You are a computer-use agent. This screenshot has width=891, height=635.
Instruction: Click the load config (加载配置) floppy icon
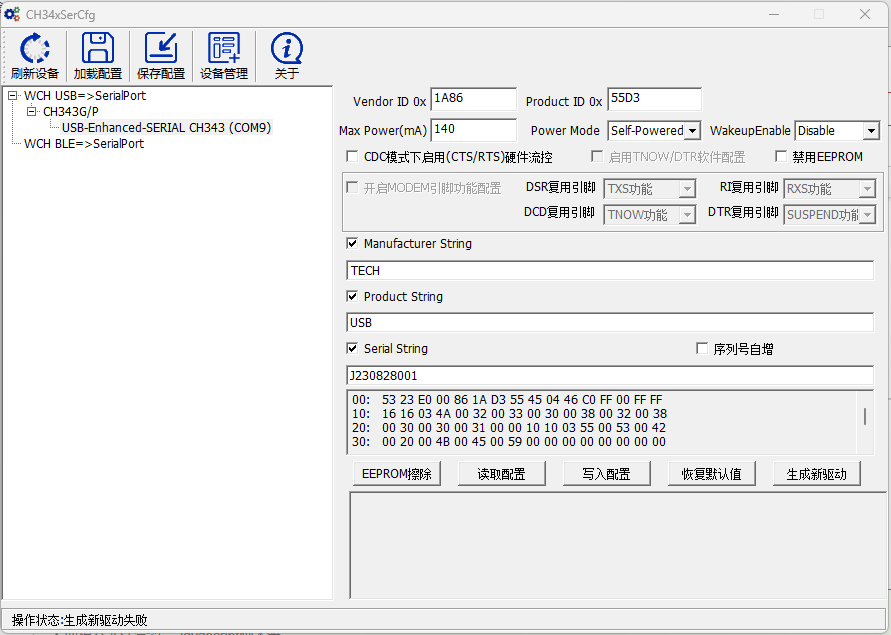pyautogui.click(x=97, y=49)
